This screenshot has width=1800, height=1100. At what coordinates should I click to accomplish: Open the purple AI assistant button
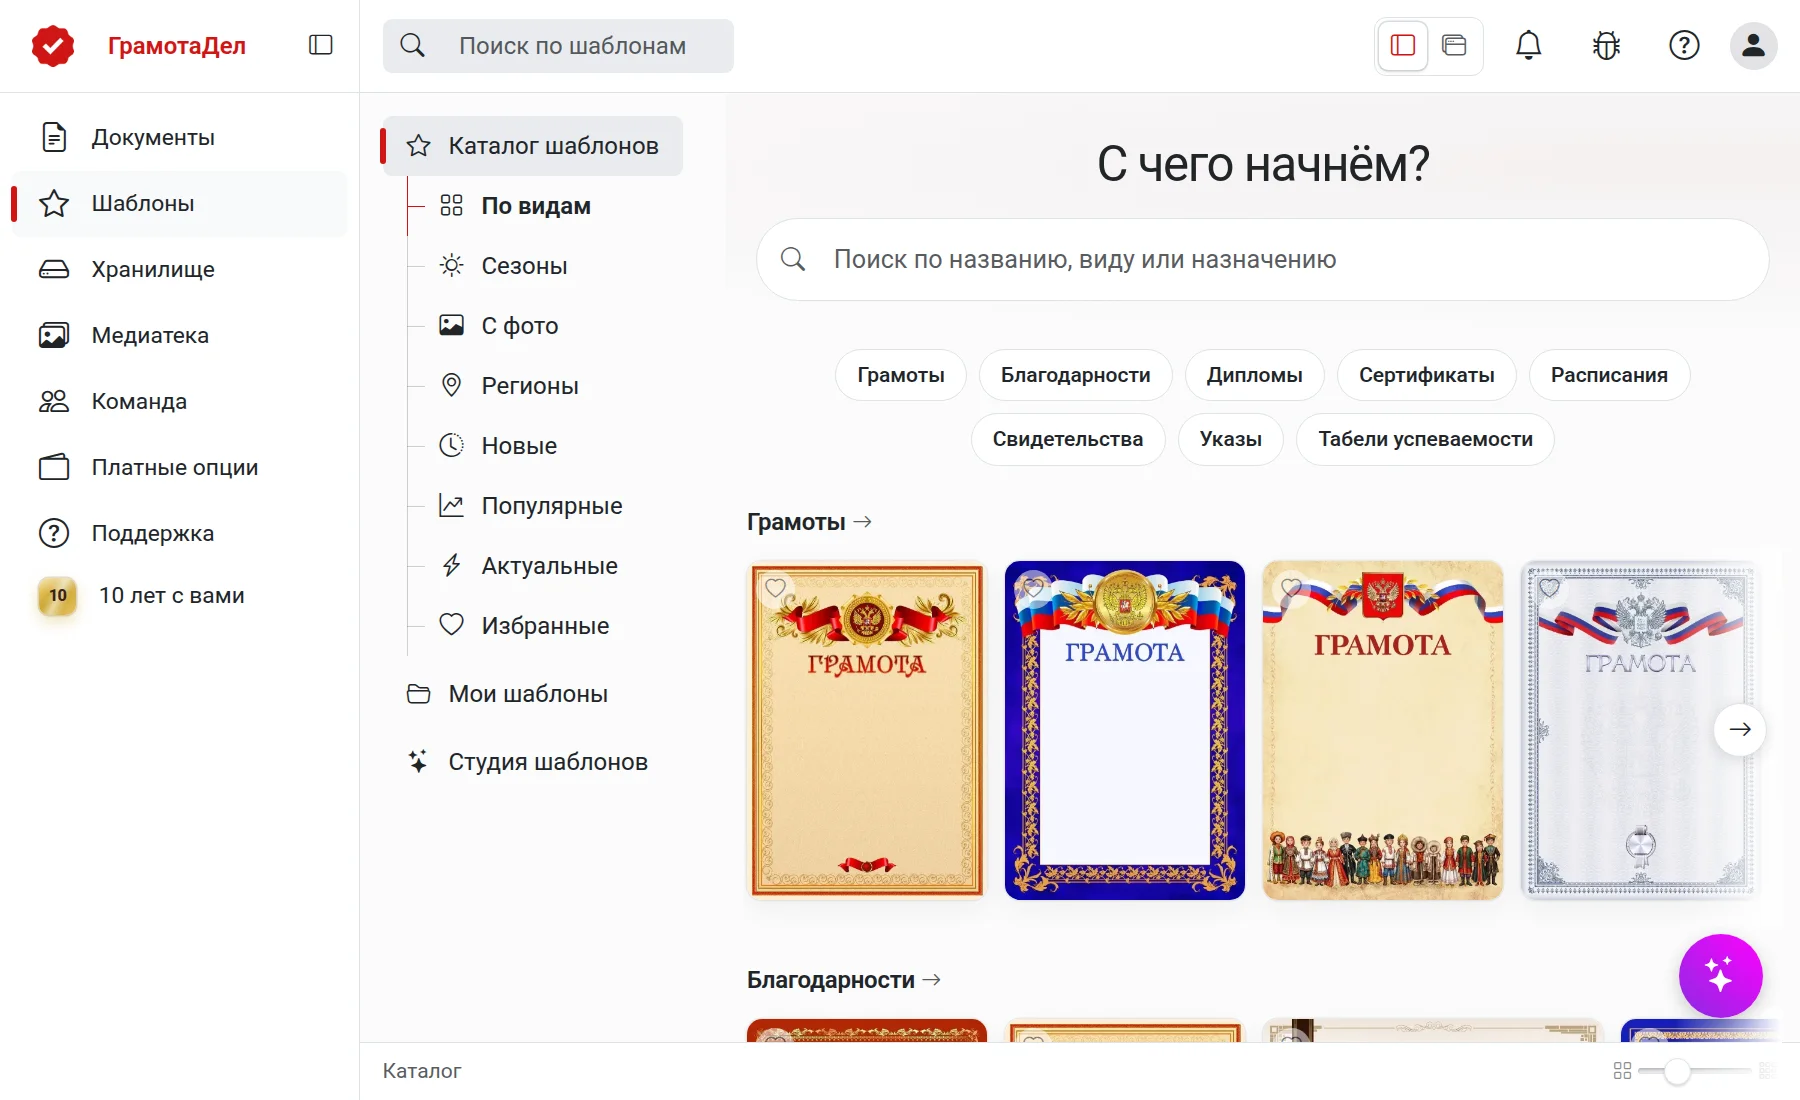[x=1720, y=975]
